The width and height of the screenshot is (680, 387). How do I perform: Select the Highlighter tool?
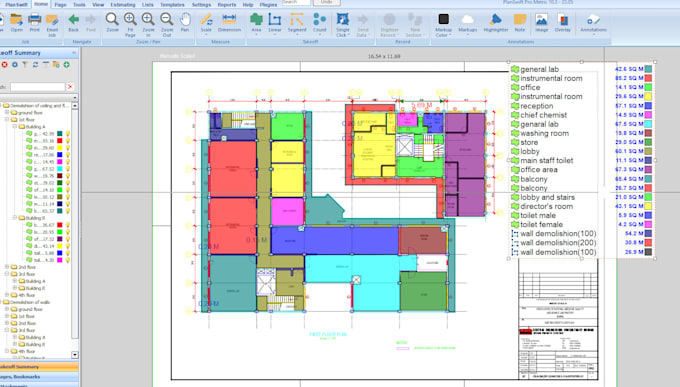click(x=496, y=23)
